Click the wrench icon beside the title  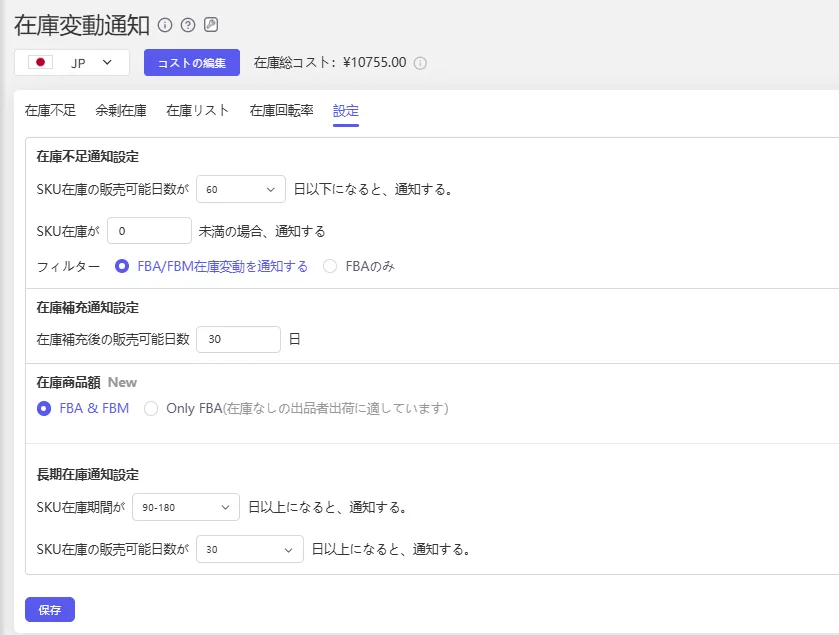(x=211, y=25)
